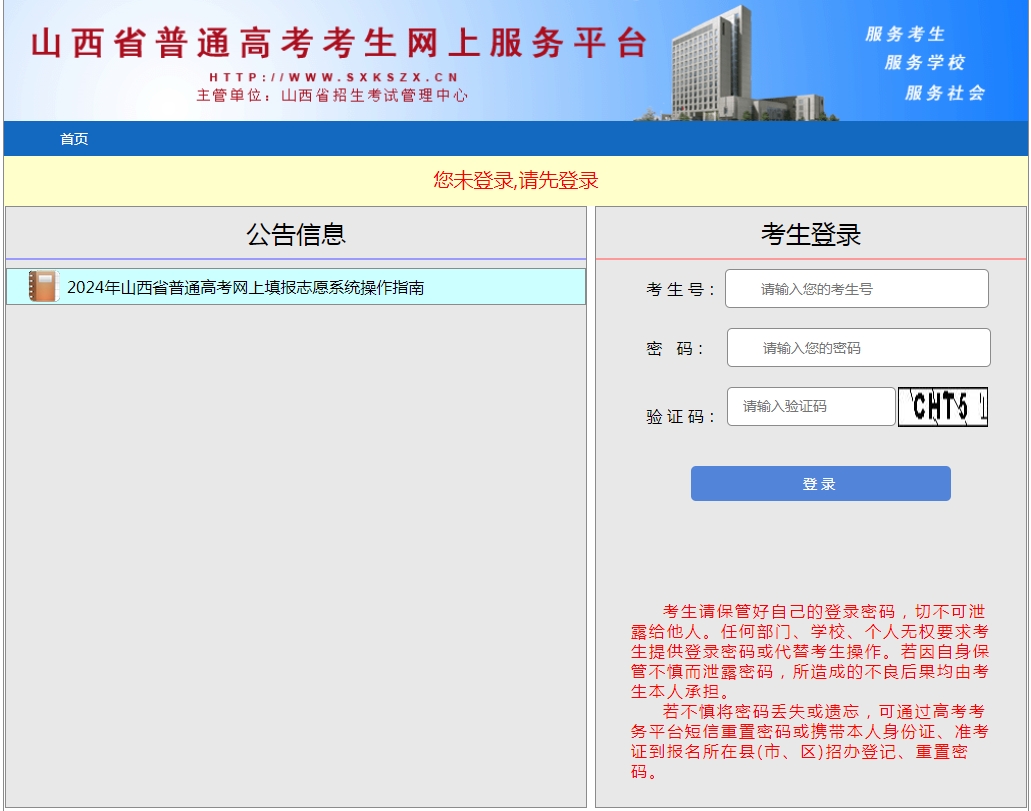Open the 首页 menu item
The image size is (1031, 811).
coord(74,139)
